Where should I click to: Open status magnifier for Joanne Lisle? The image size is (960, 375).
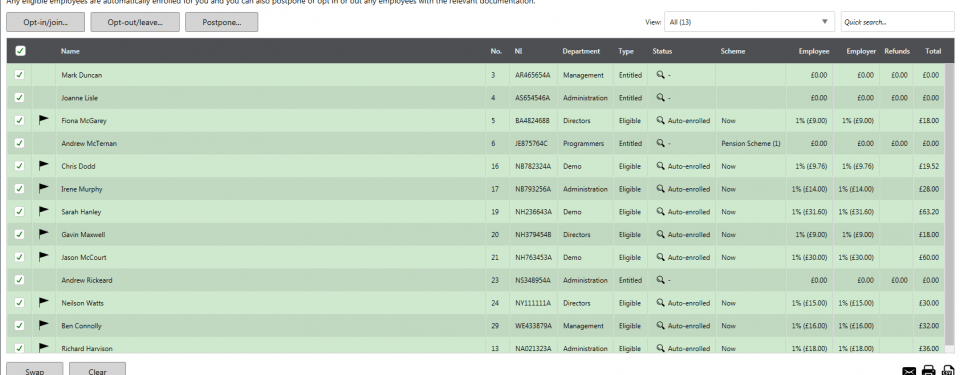coord(661,97)
